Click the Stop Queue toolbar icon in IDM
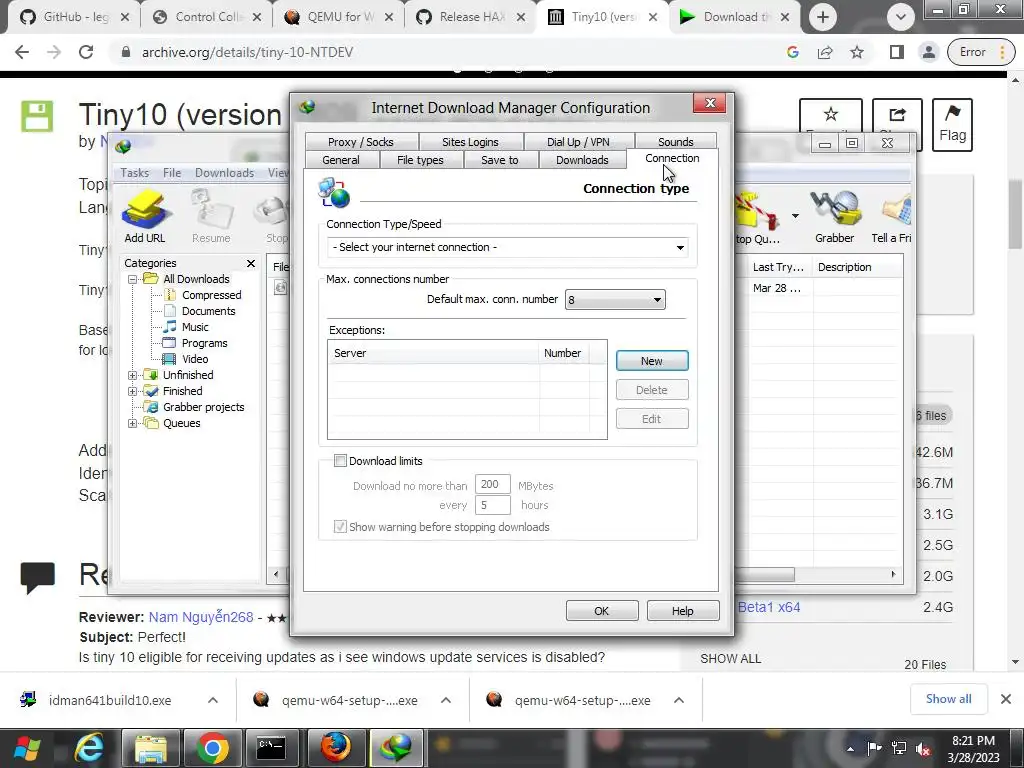 pyautogui.click(x=758, y=216)
